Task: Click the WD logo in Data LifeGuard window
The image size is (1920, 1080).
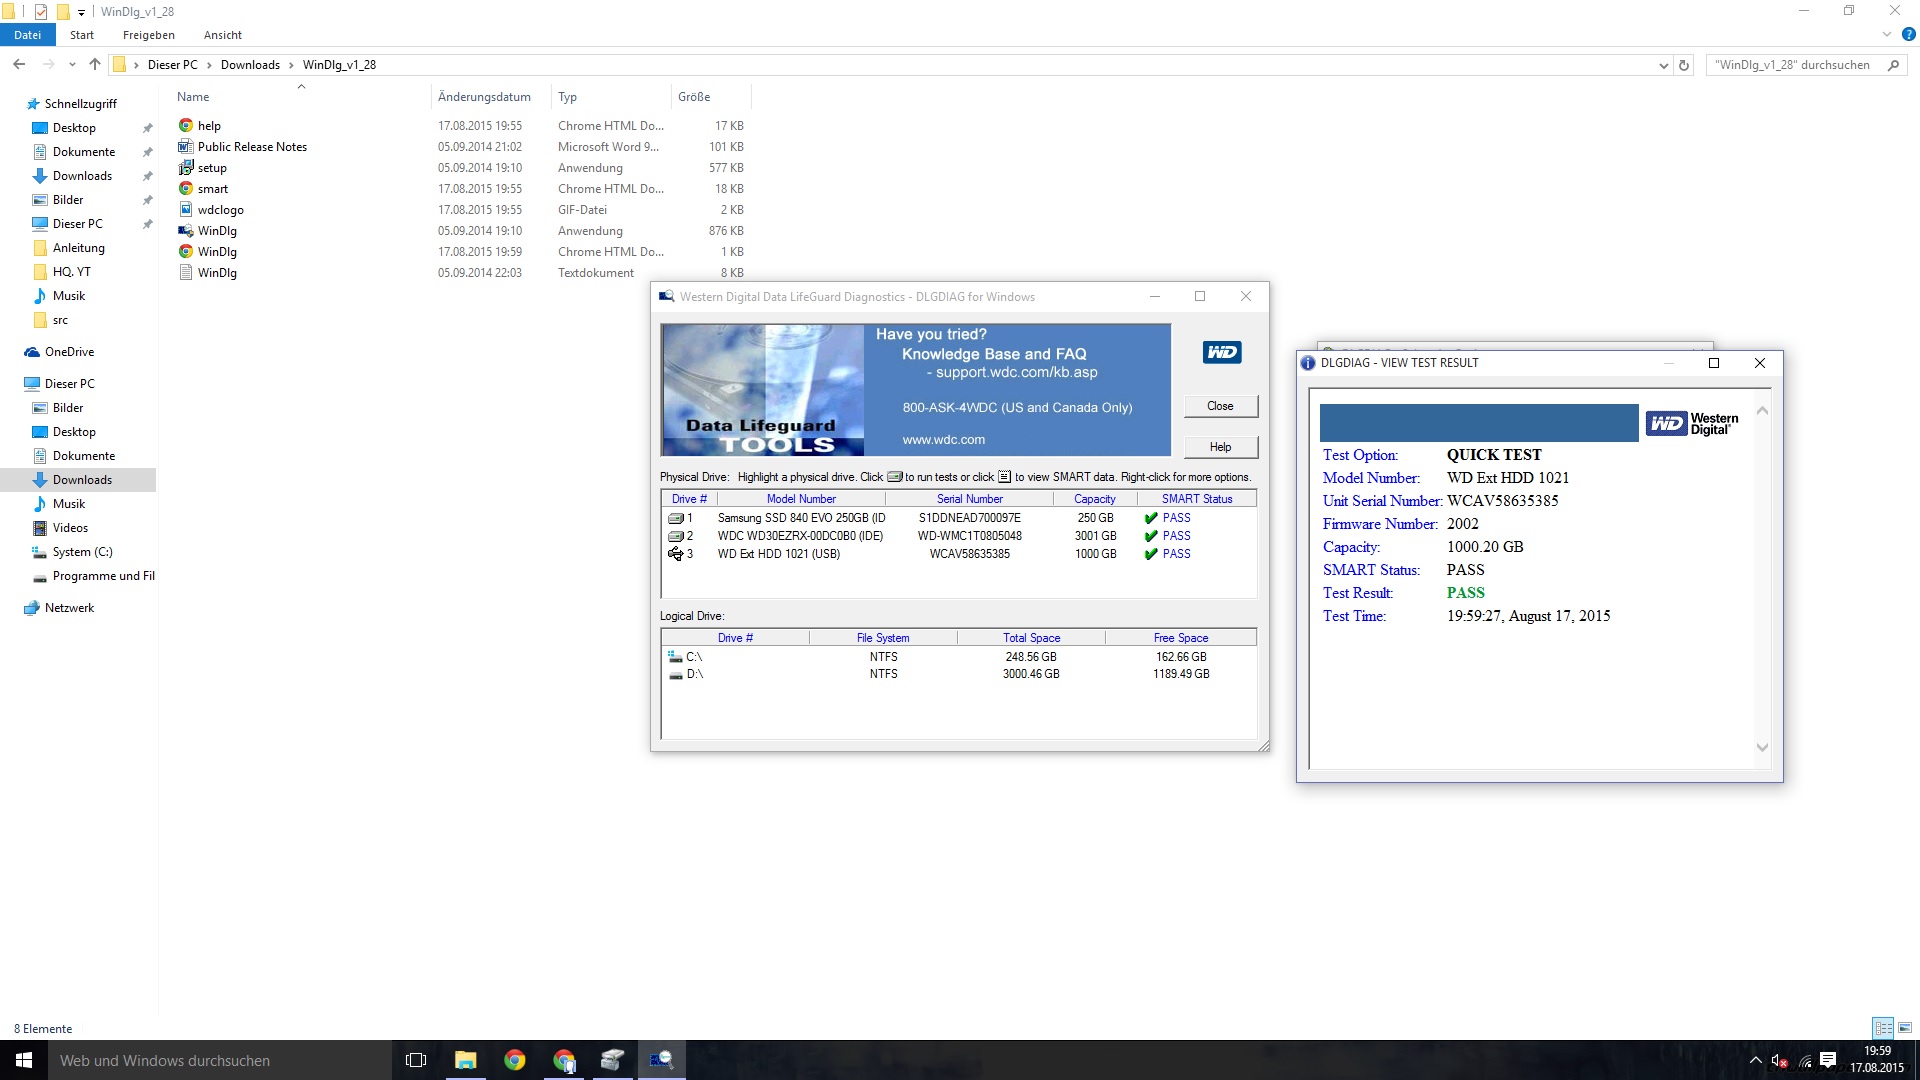Action: [1221, 352]
